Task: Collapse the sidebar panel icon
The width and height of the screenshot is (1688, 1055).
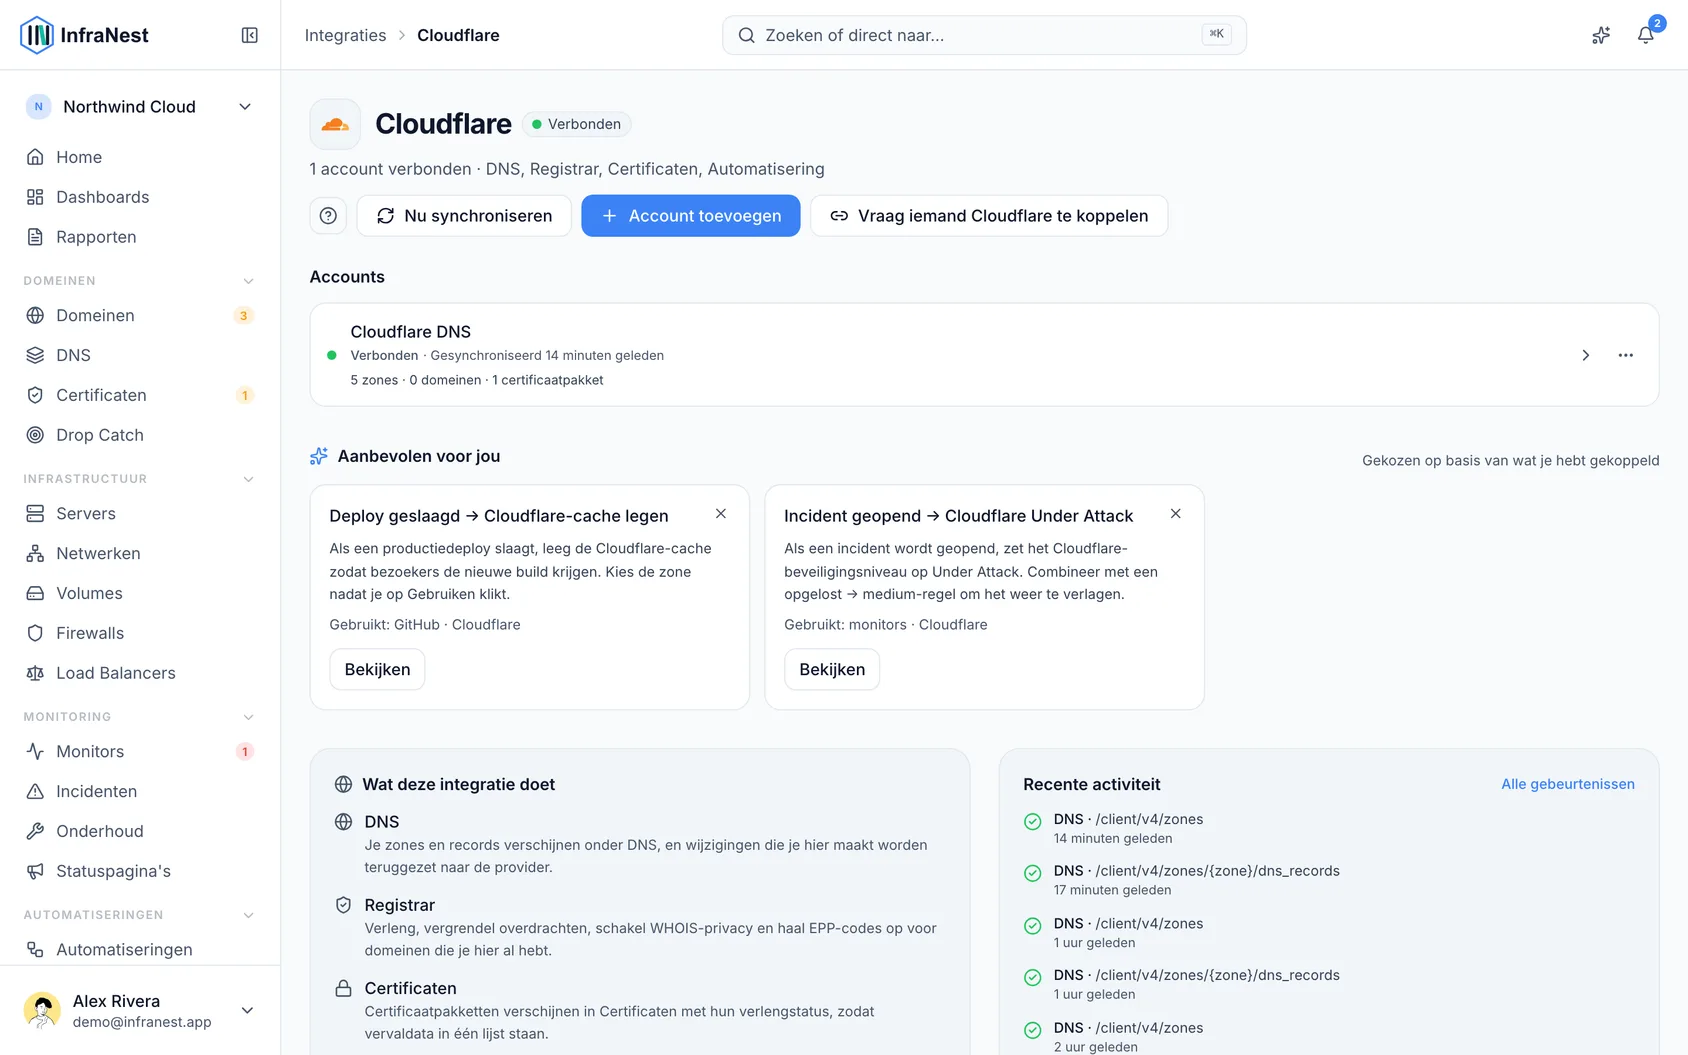Action: [x=250, y=35]
